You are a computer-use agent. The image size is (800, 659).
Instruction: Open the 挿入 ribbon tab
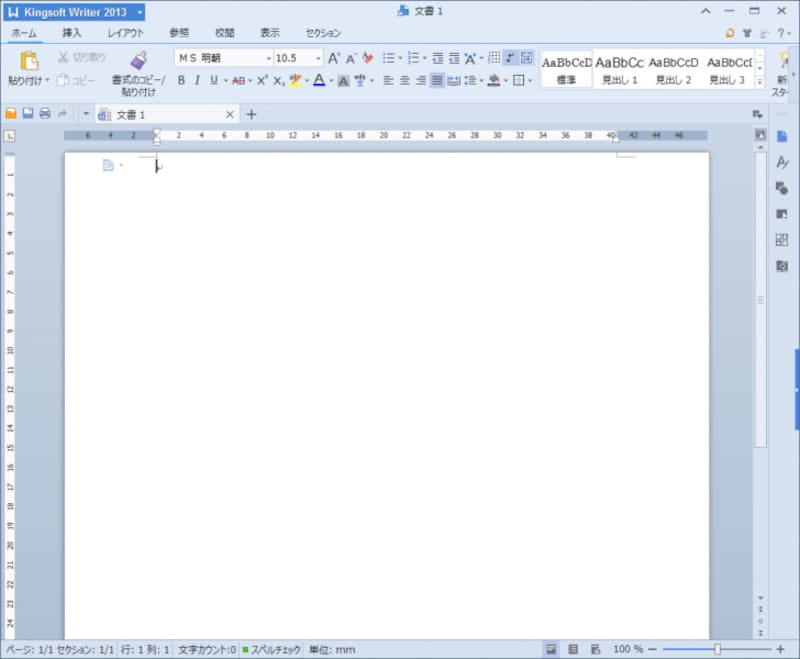coord(72,33)
